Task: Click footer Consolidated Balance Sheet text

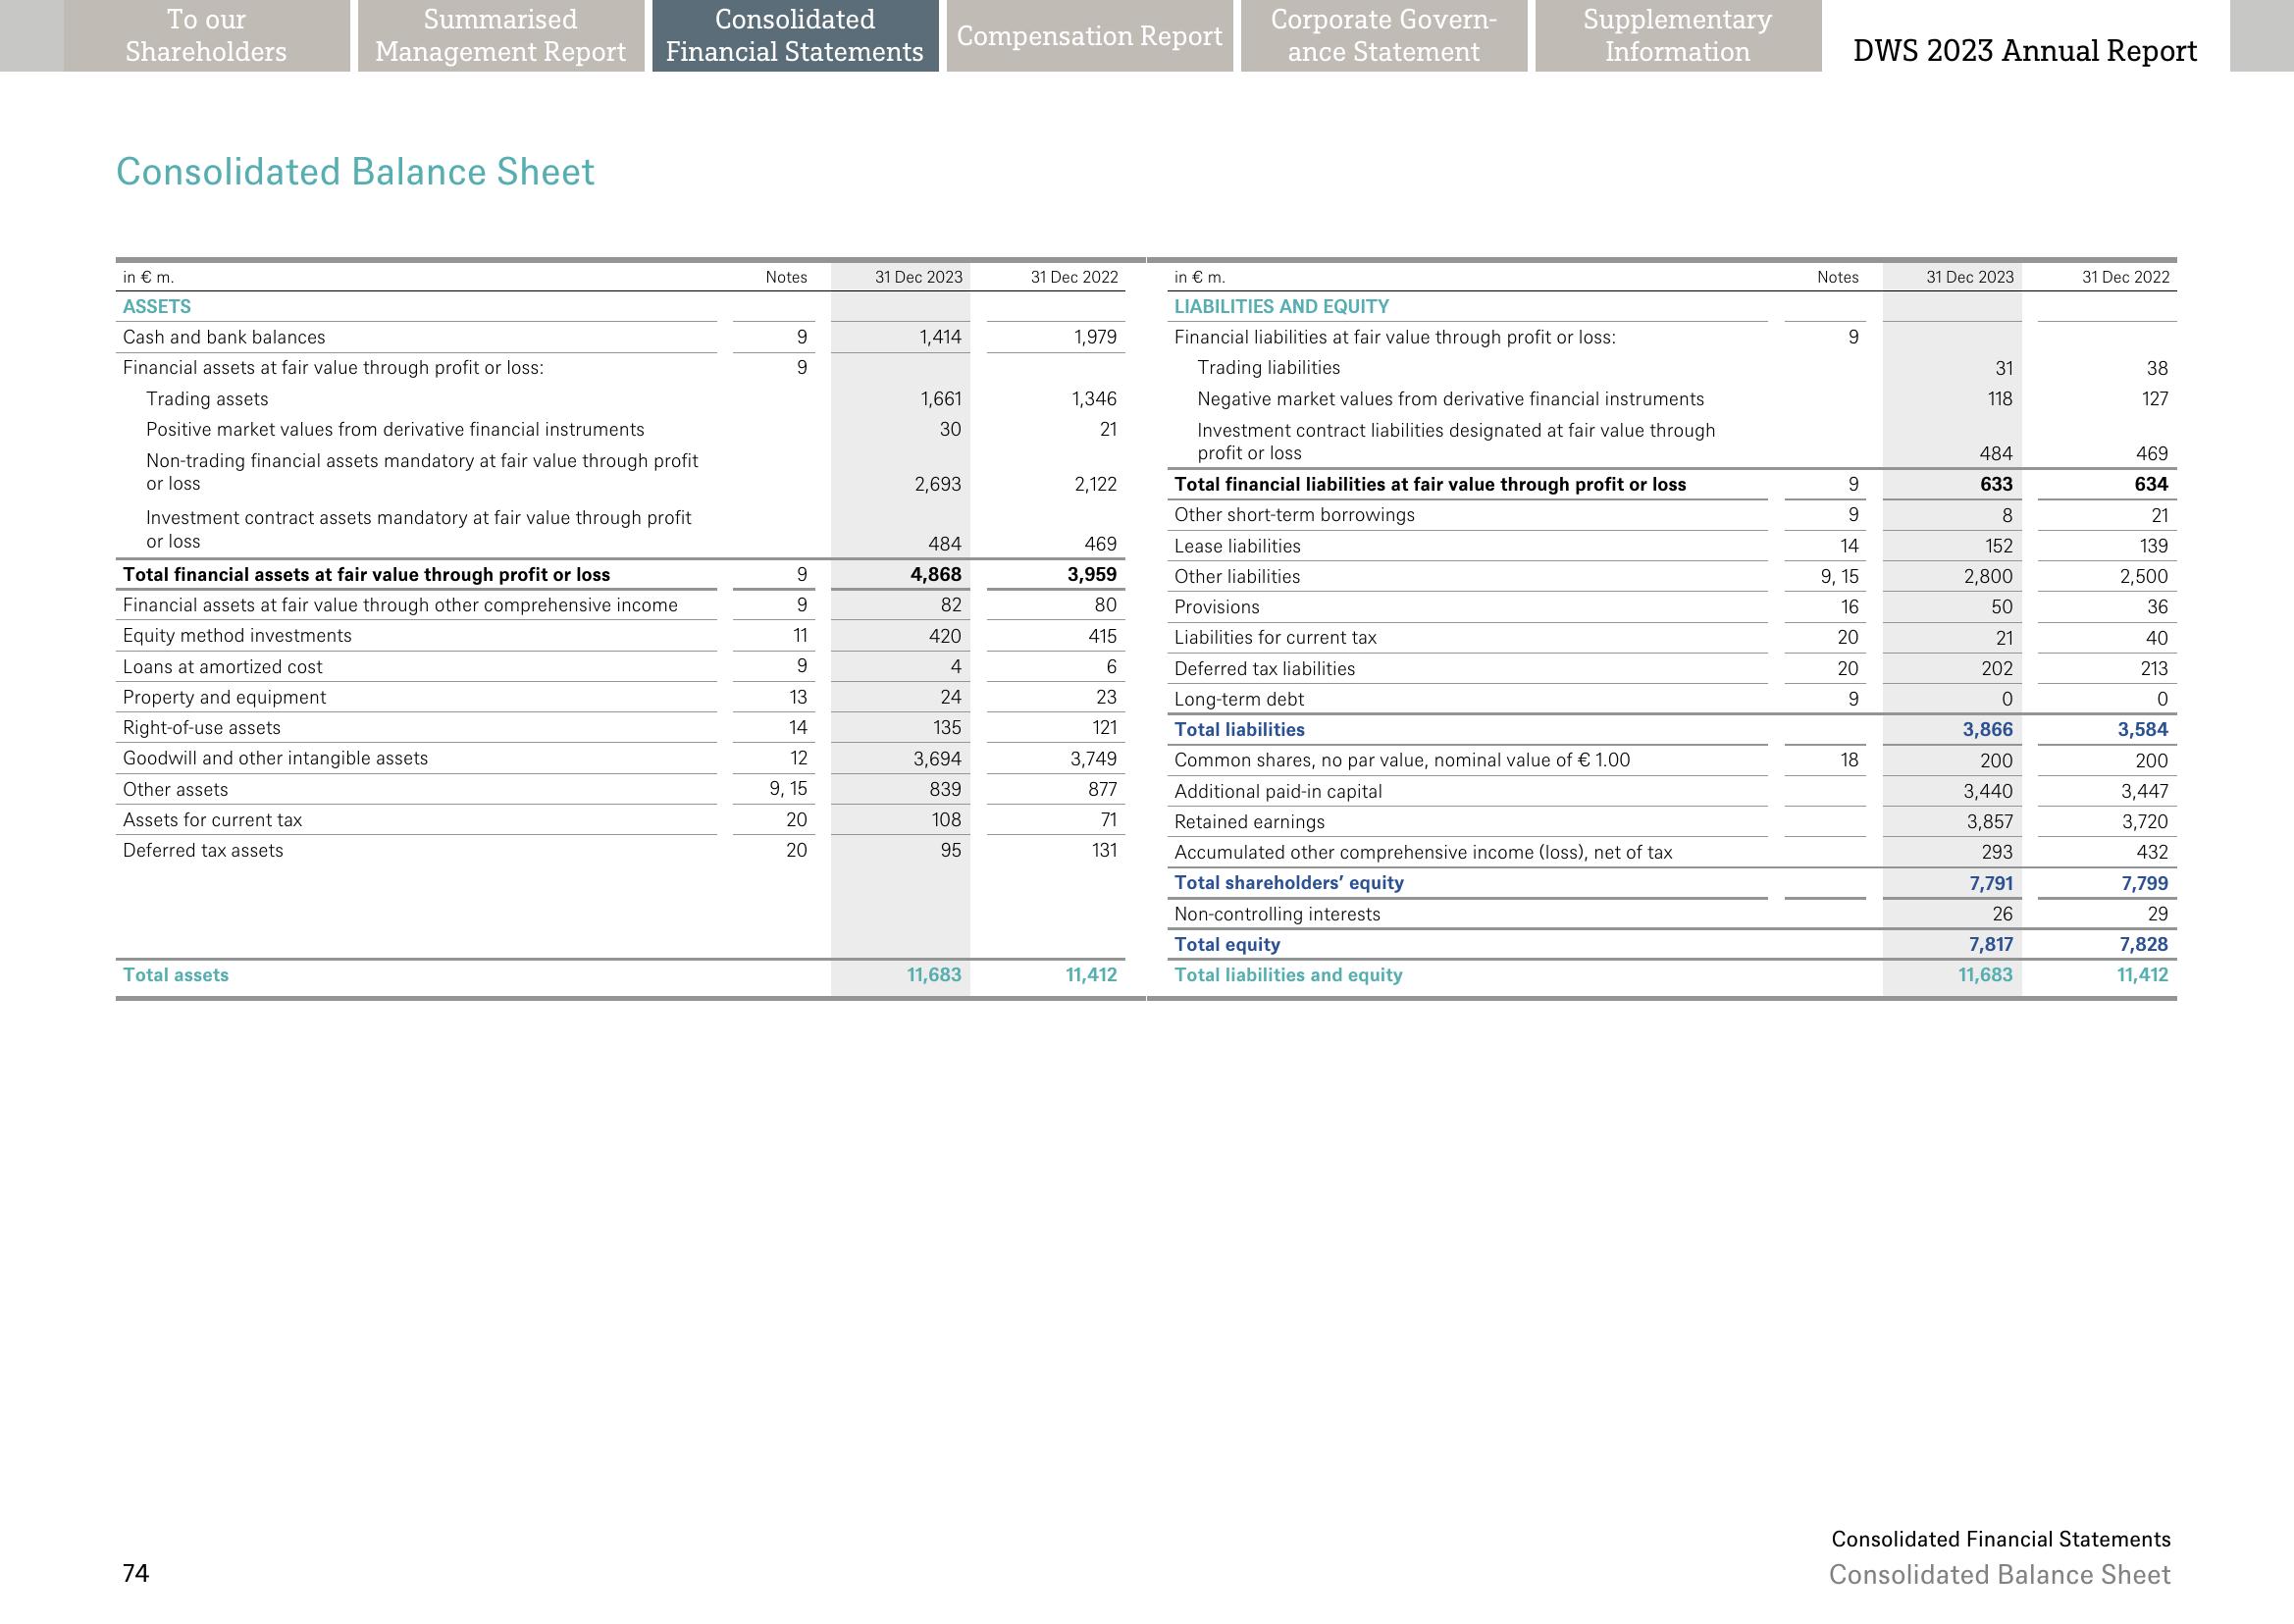Action: tap(1999, 1575)
